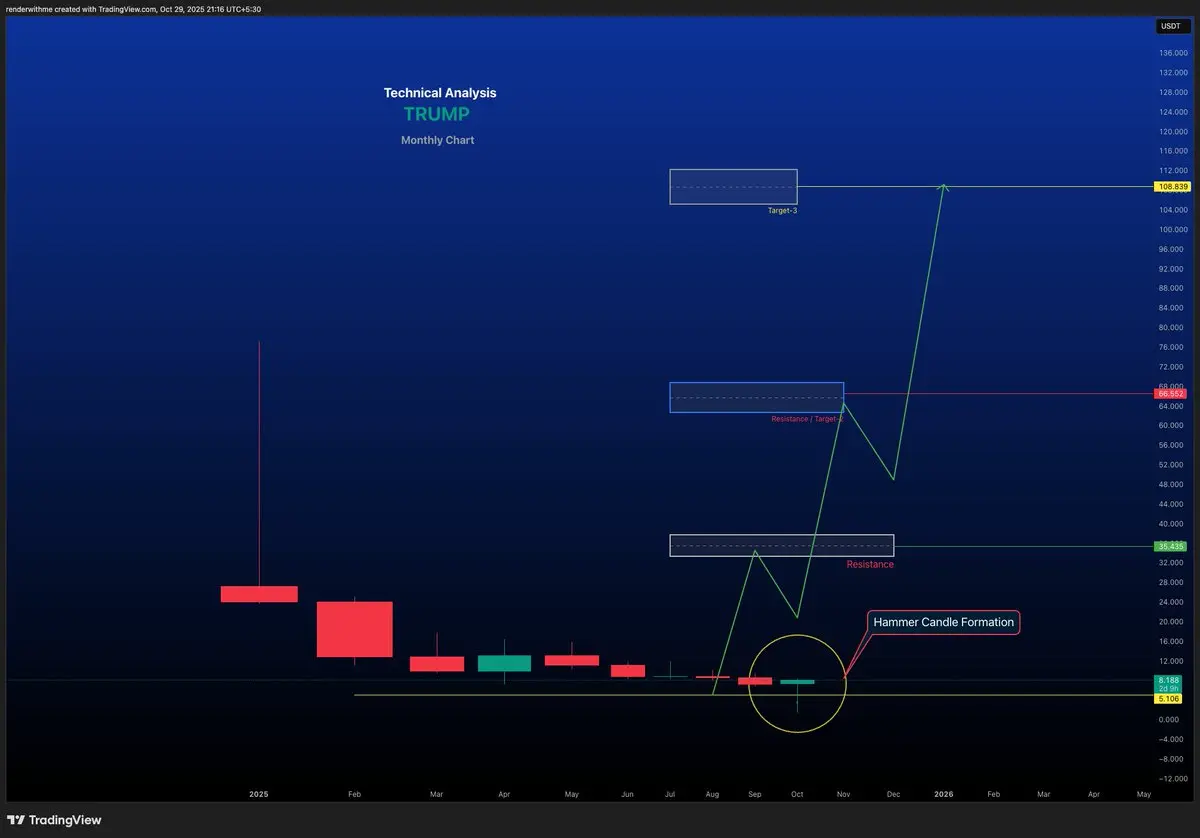Select the white rectangle at 35.435 level
Screen dimensions: 1200x838
(x=781, y=545)
